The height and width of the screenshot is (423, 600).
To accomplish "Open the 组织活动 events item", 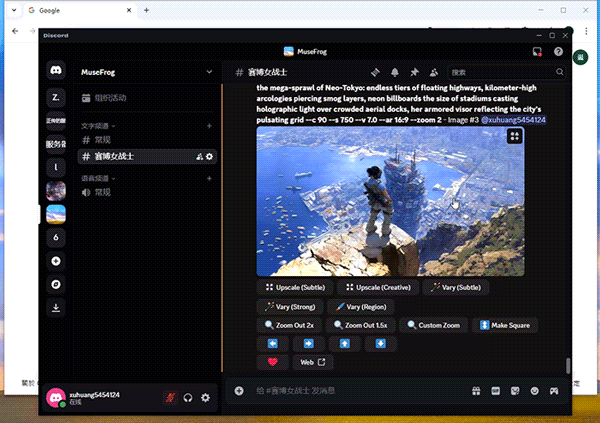I will (x=147, y=98).
